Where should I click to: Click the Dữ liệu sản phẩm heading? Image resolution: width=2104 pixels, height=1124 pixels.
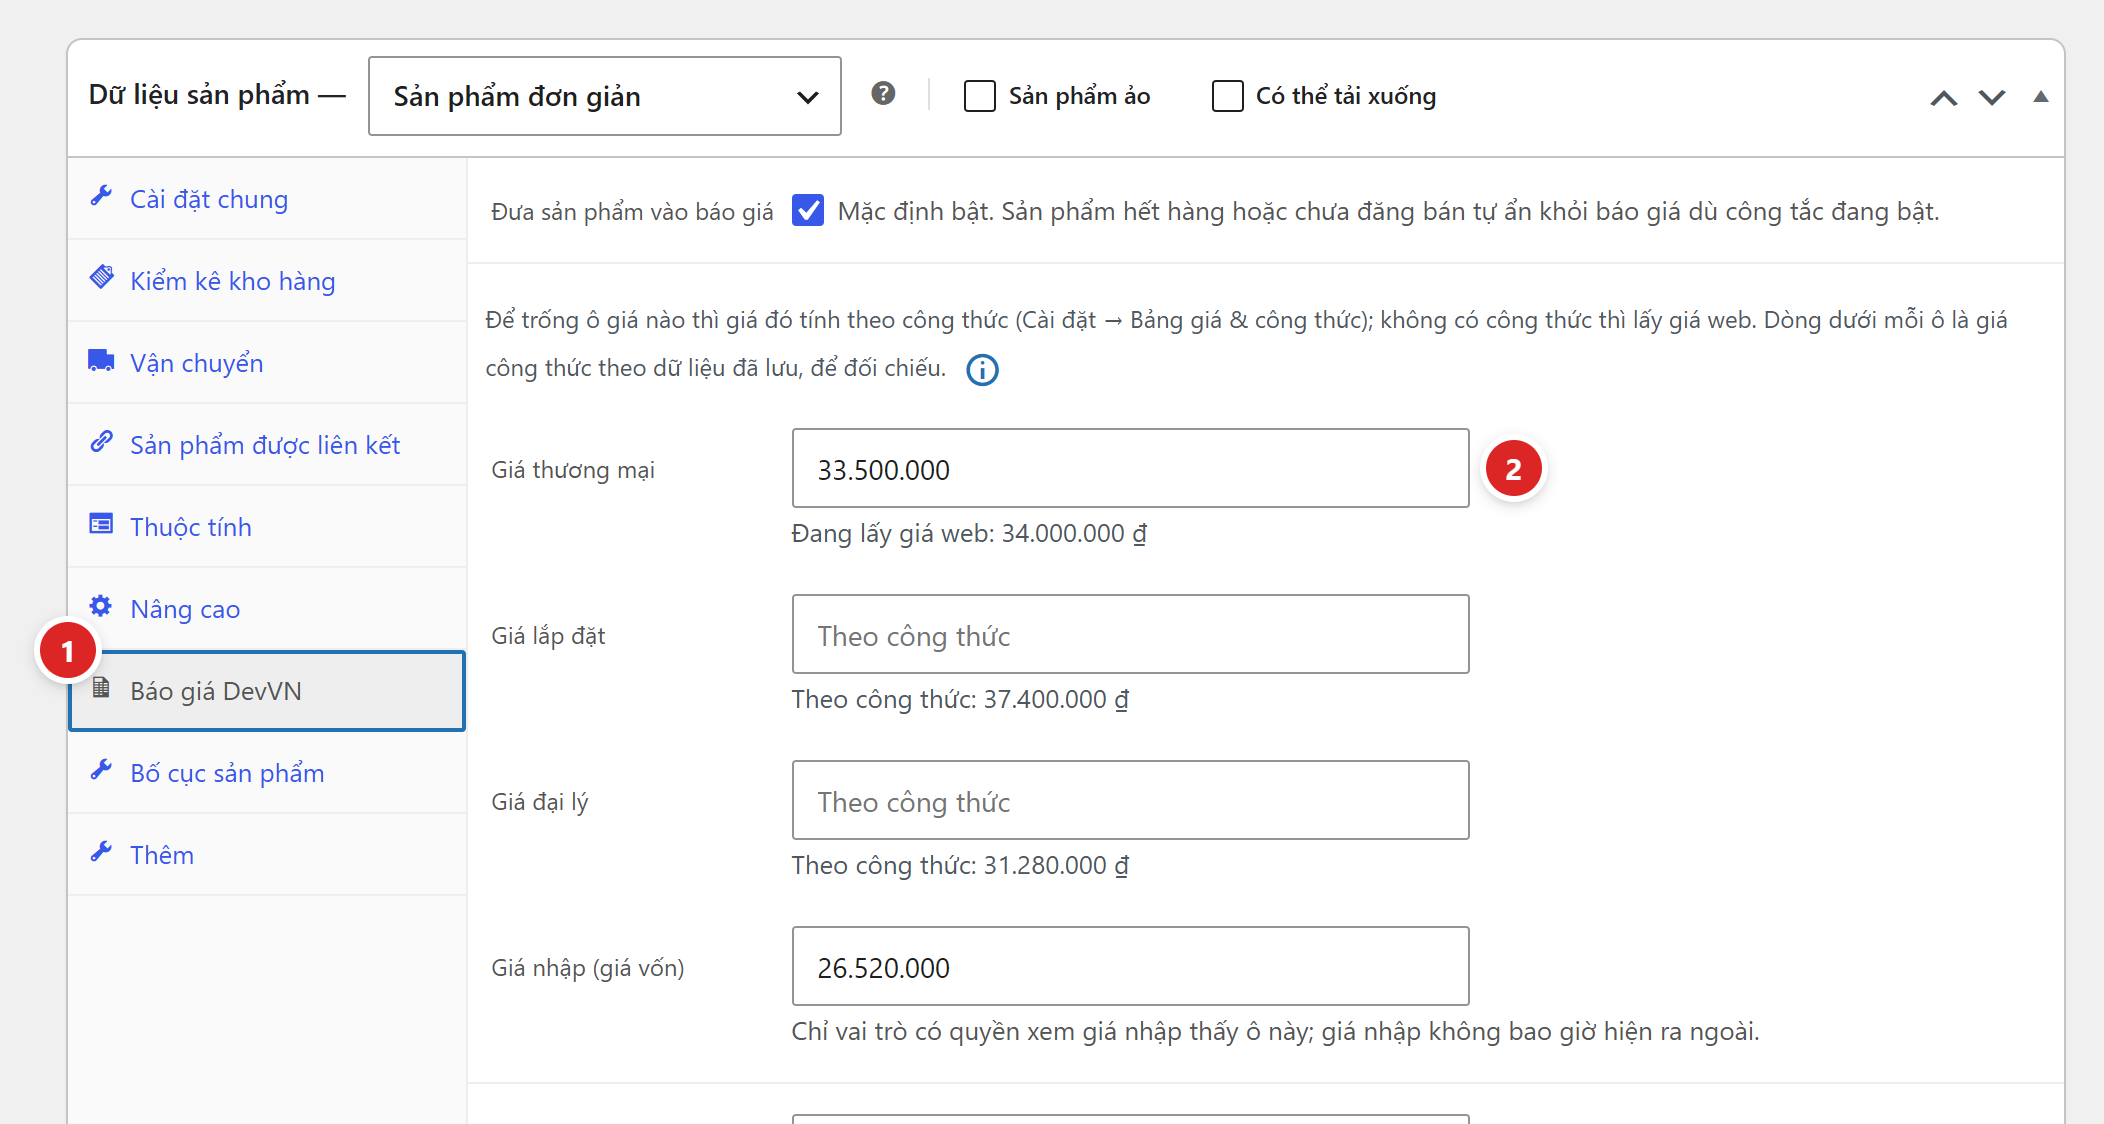click(x=199, y=95)
